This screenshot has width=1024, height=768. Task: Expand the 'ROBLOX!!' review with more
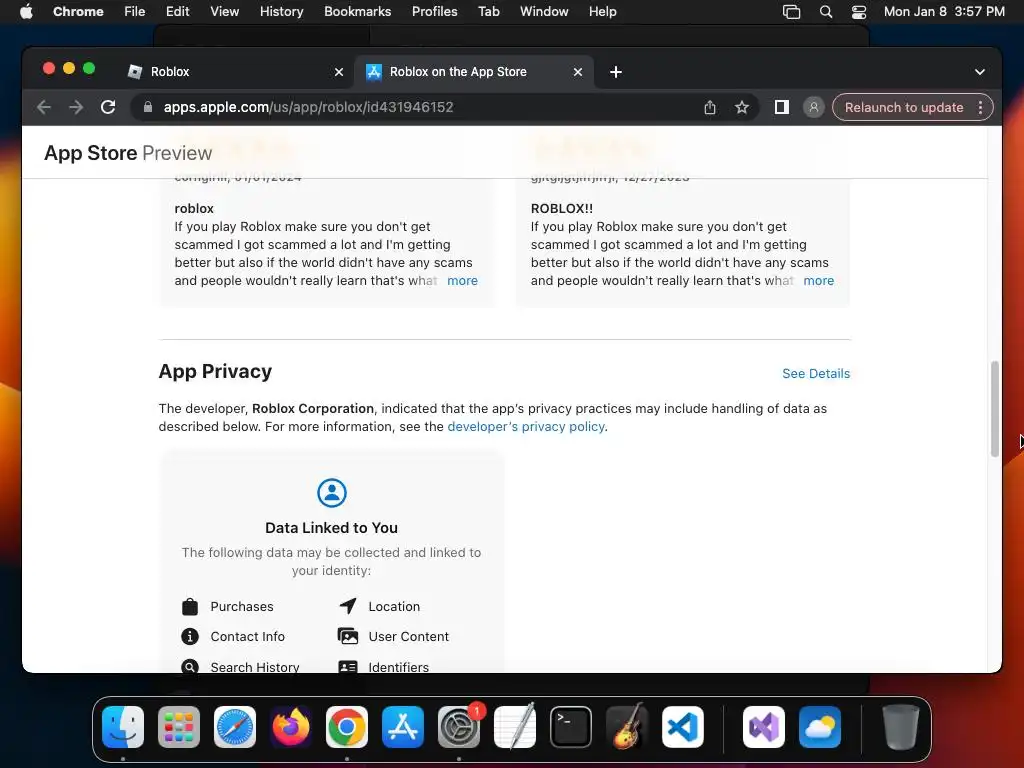[x=818, y=280]
